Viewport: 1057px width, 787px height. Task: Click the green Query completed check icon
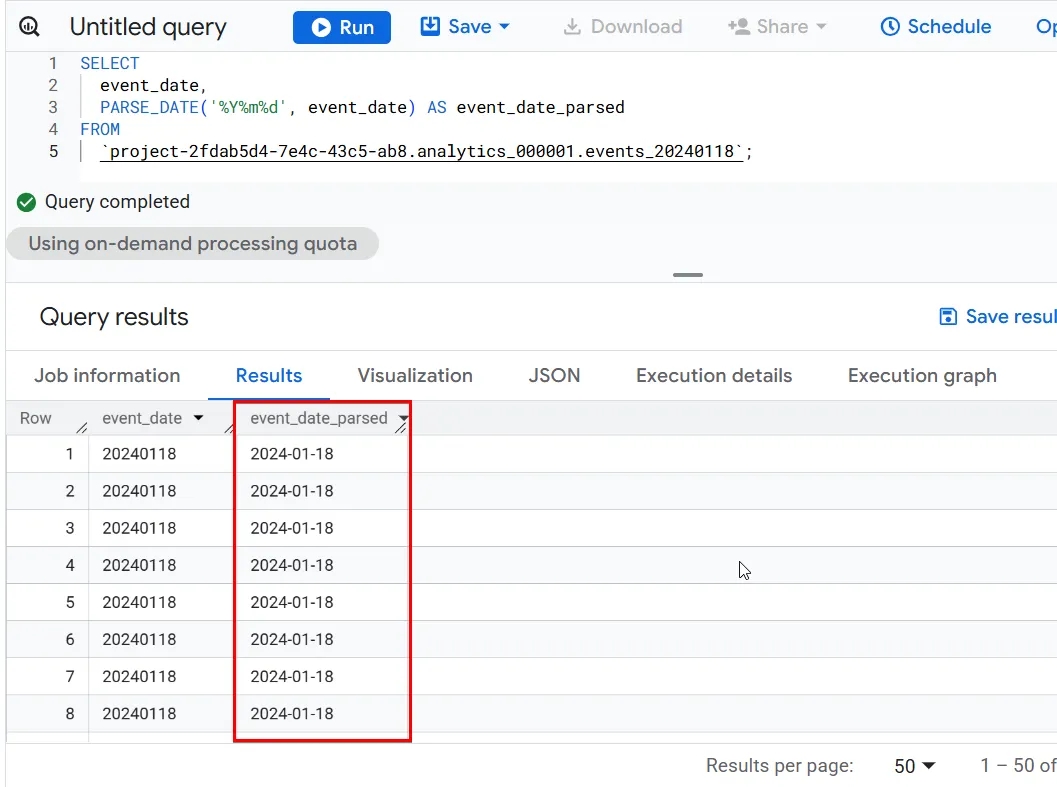26,202
